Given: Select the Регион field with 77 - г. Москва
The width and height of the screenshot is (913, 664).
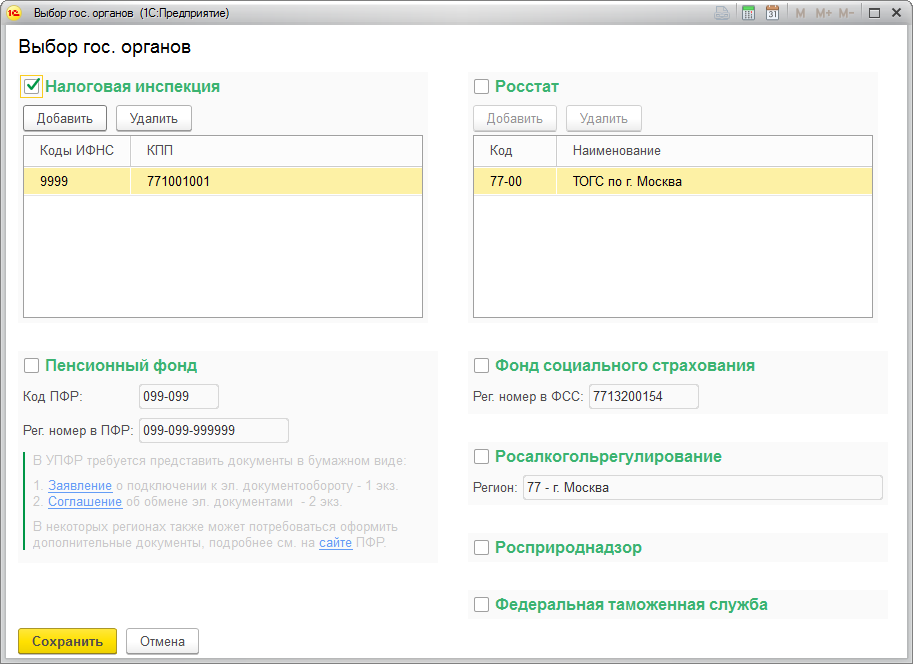Looking at the screenshot, I should pyautogui.click(x=702, y=488).
